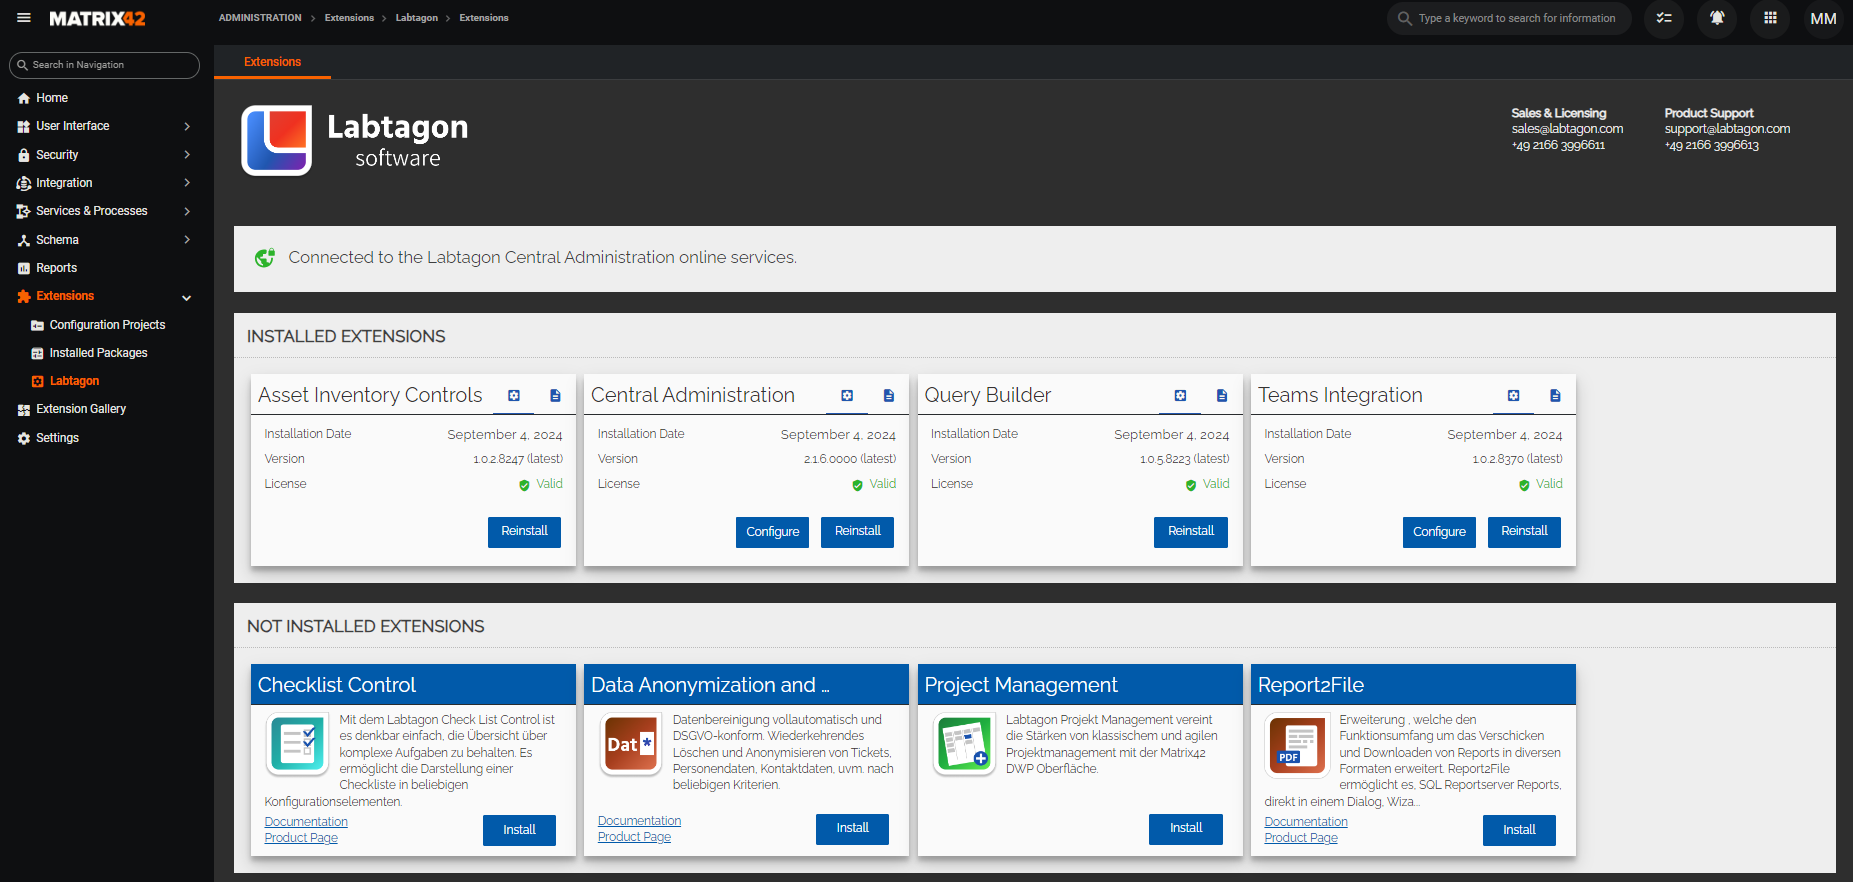Click the notifications bell icon
The width and height of the screenshot is (1853, 882).
1717,18
